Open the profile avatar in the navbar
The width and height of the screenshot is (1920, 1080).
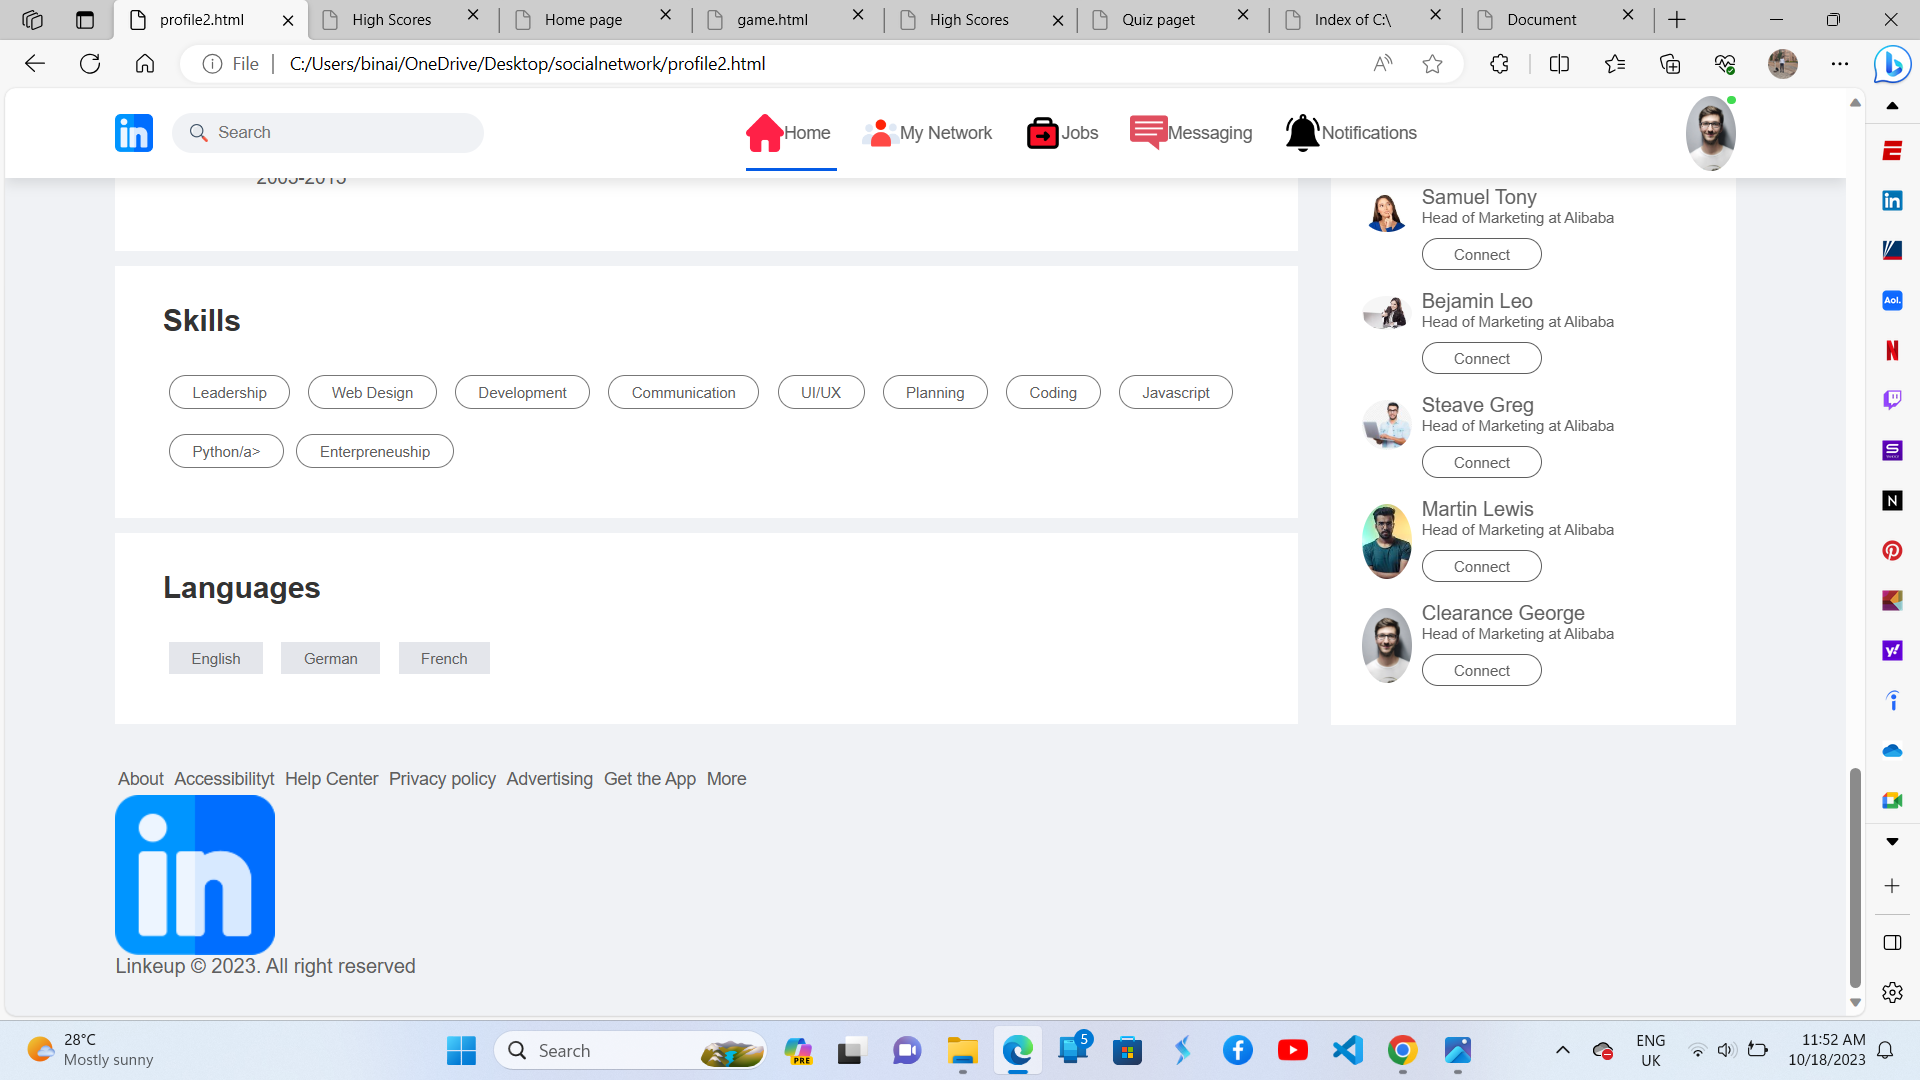coord(1710,133)
